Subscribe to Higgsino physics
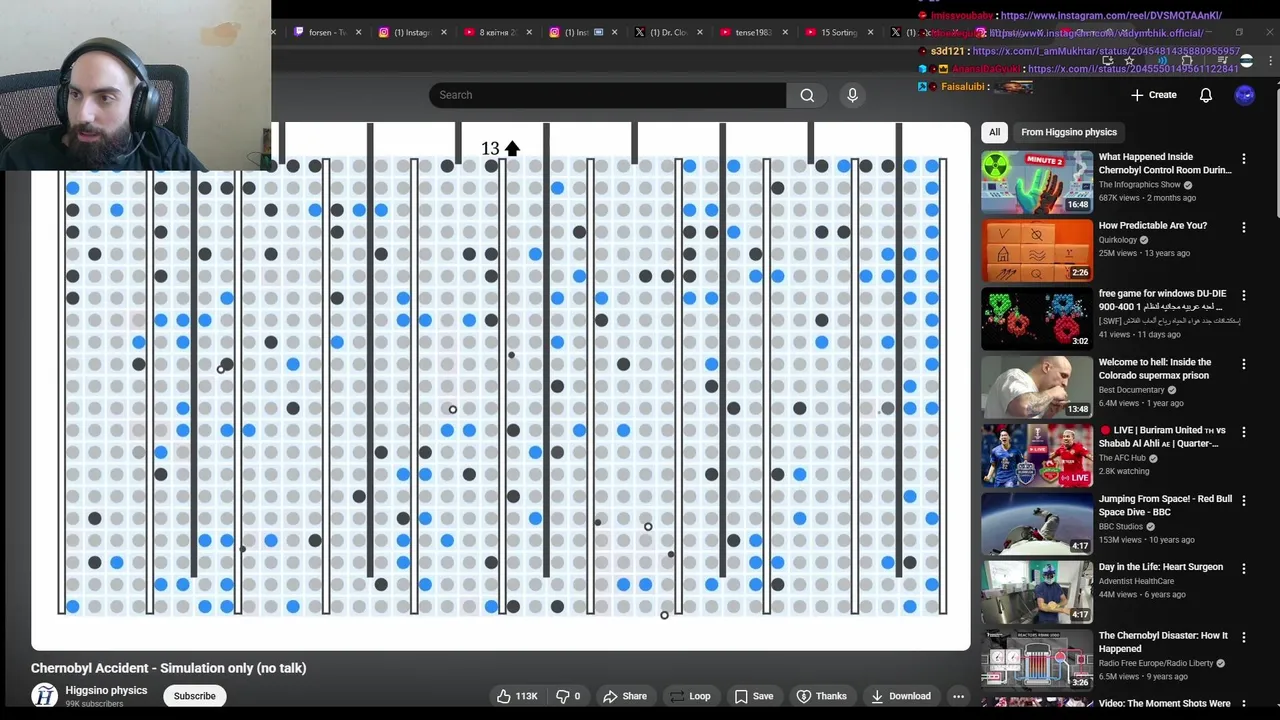This screenshot has height=720, width=1280. coord(194,696)
